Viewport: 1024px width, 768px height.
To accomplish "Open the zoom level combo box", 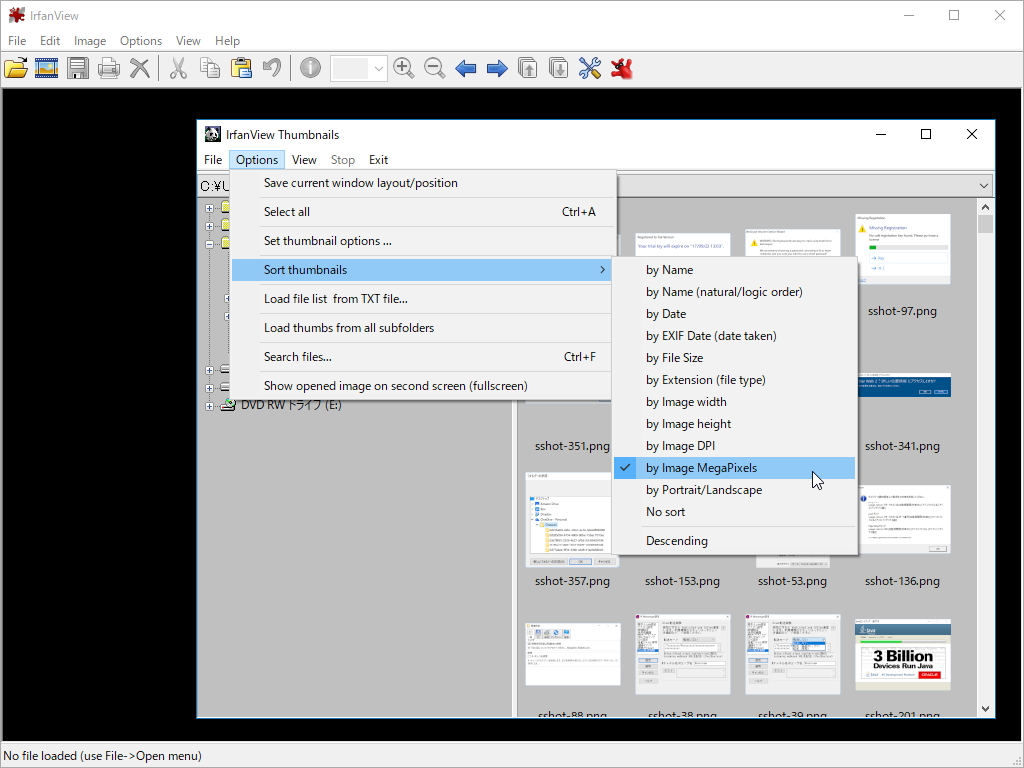I will point(359,68).
